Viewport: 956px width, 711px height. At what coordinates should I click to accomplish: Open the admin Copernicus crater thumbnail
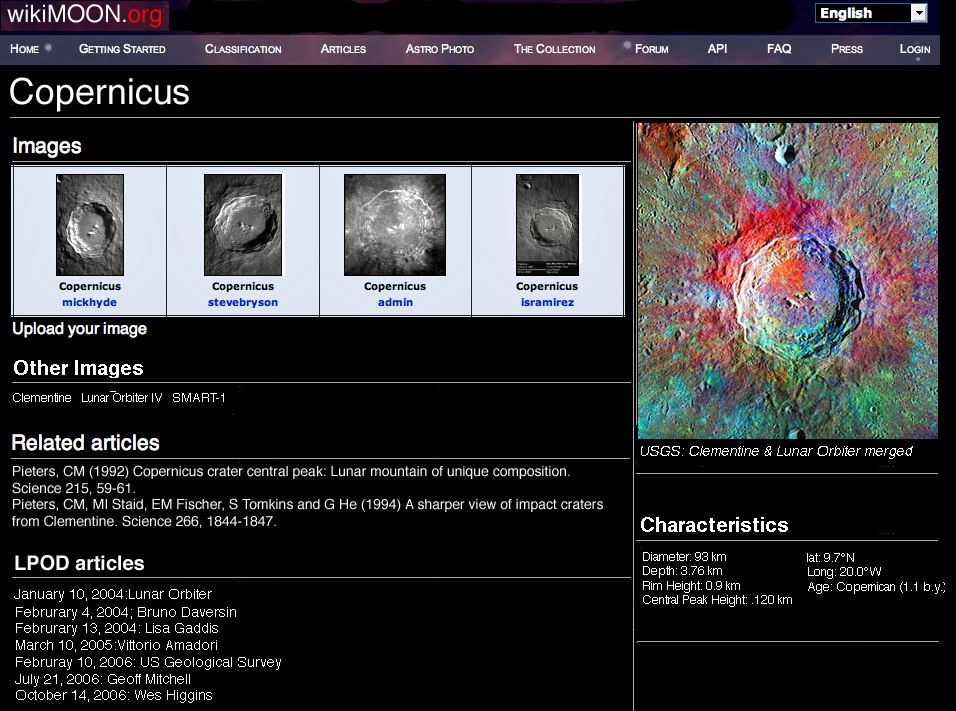395,225
